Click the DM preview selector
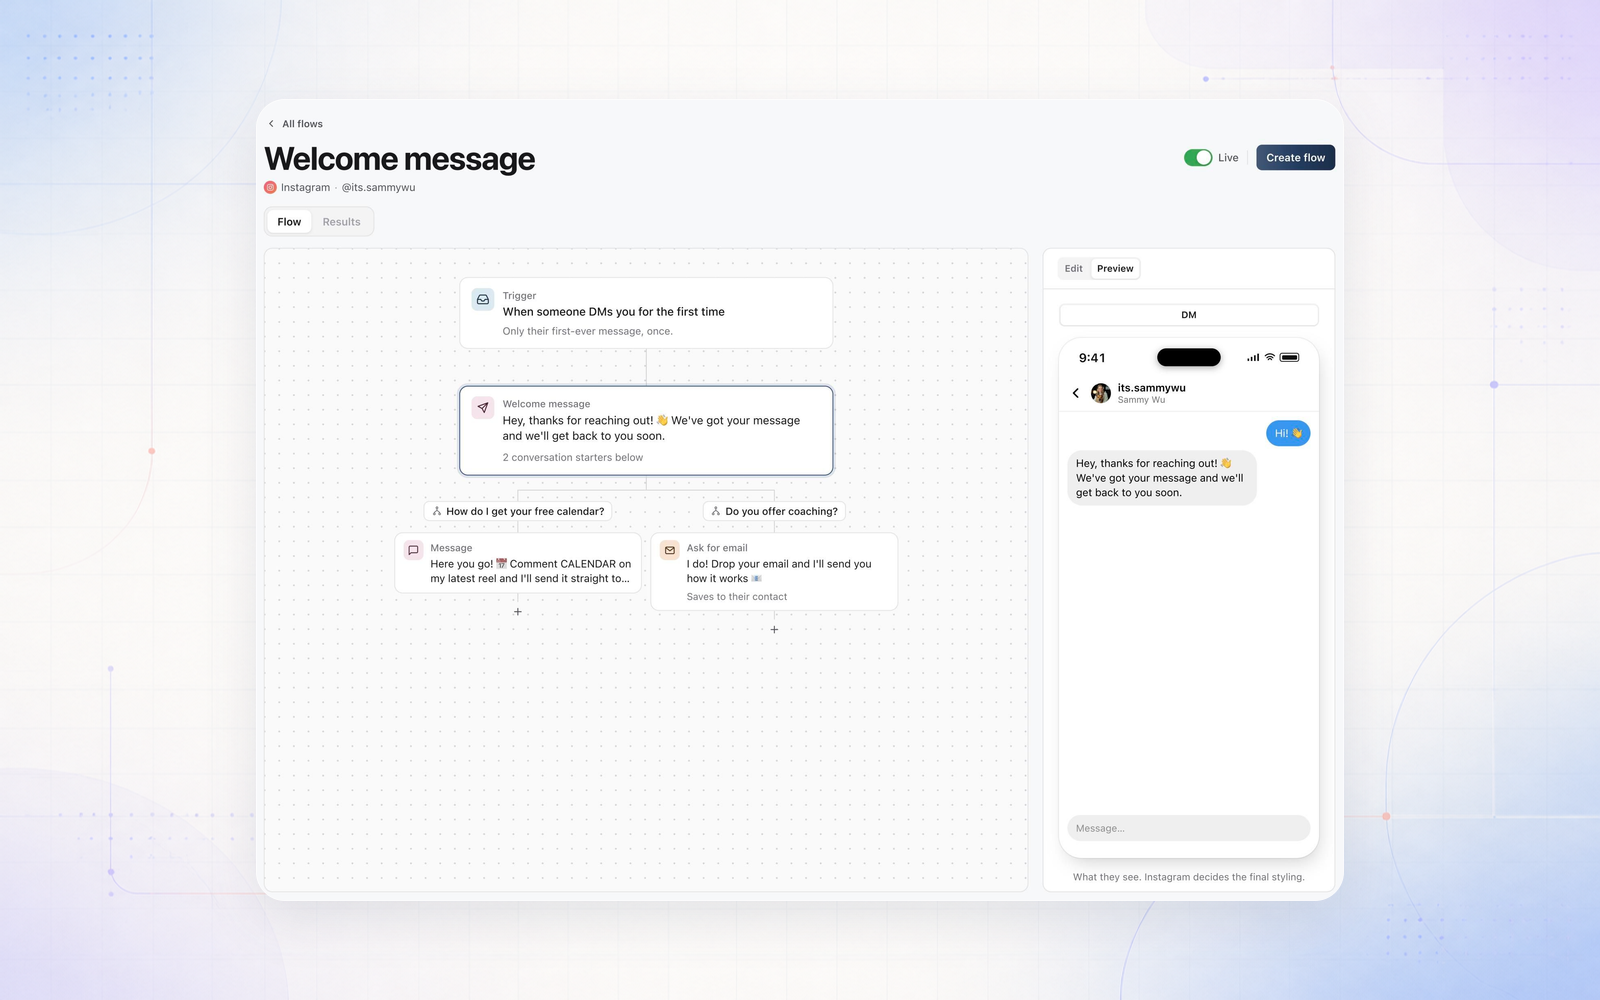Viewport: 1600px width, 1000px height. (x=1188, y=315)
